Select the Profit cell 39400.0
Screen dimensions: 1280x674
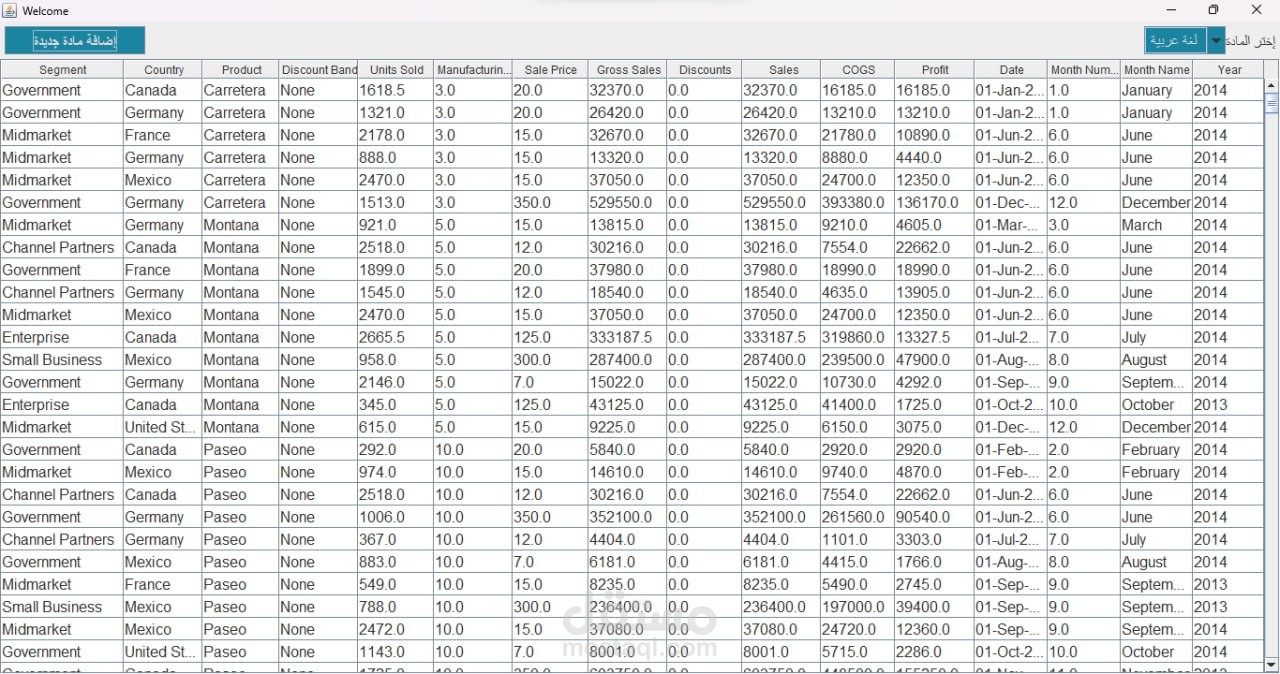(x=934, y=607)
